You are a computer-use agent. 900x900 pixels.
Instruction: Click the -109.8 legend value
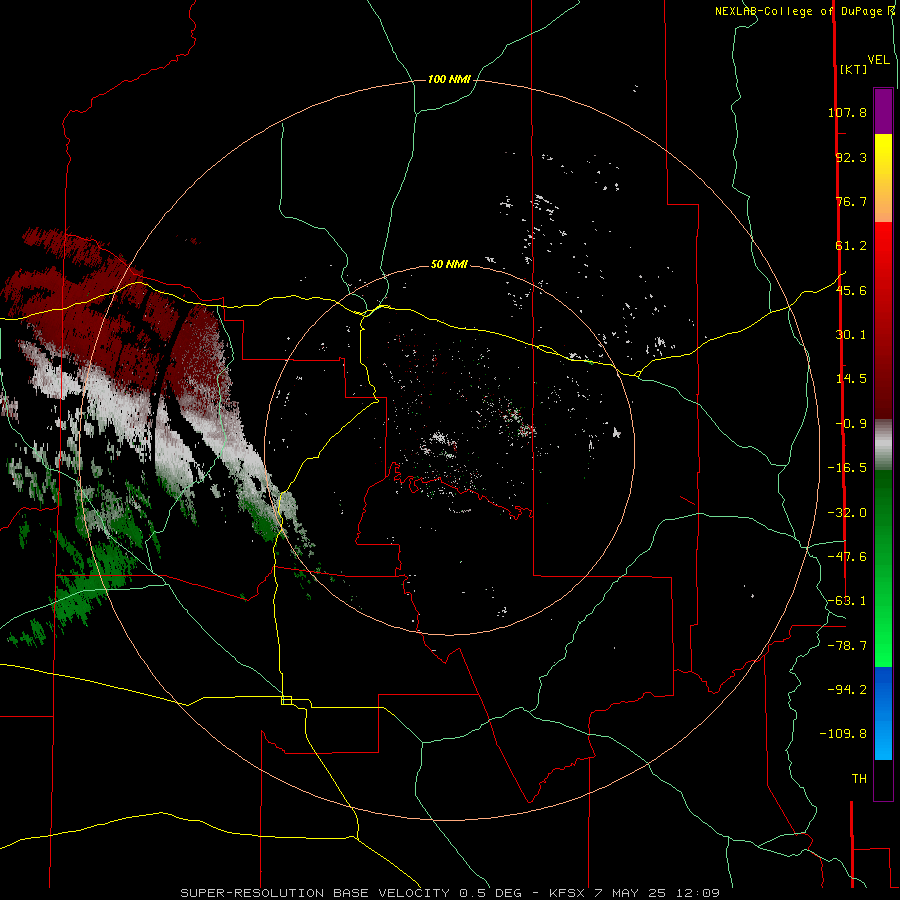click(844, 734)
